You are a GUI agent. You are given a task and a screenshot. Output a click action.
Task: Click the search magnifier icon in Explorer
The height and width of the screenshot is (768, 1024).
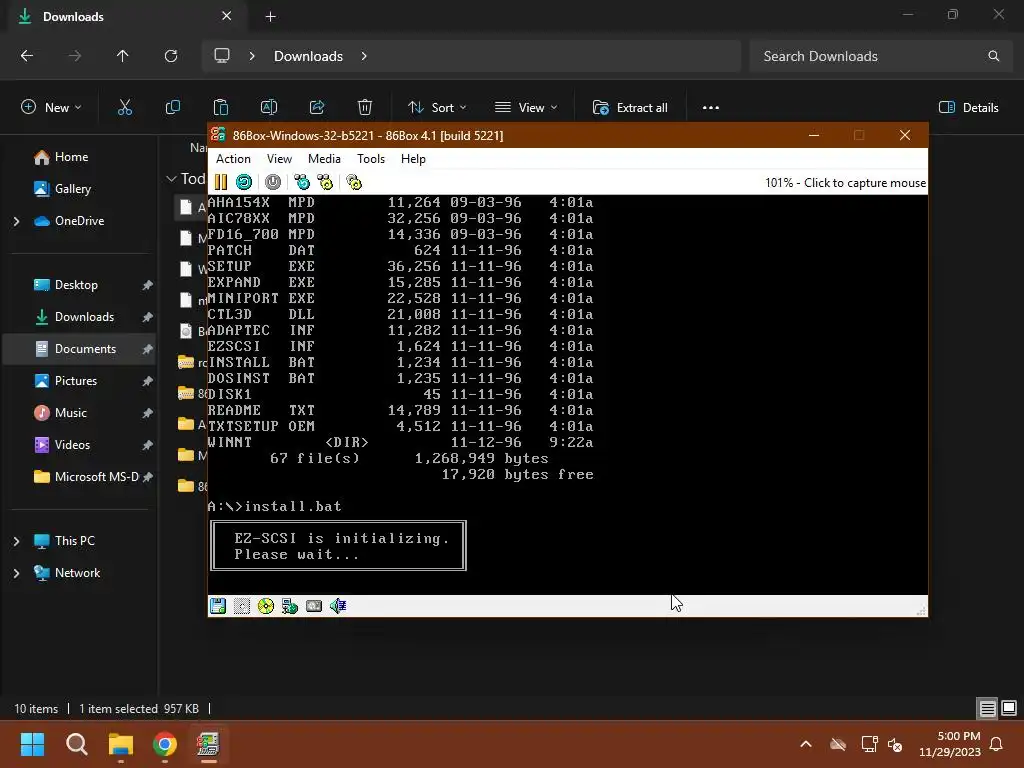993,56
